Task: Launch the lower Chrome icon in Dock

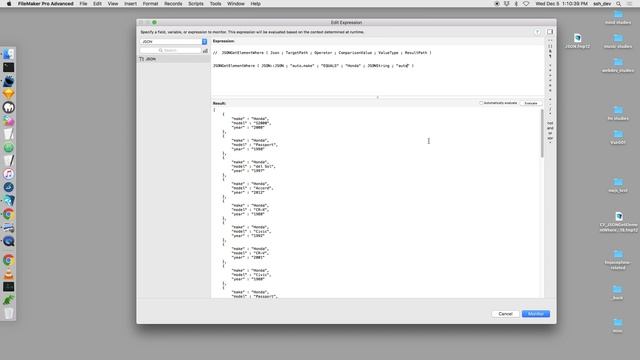Action: [9, 260]
